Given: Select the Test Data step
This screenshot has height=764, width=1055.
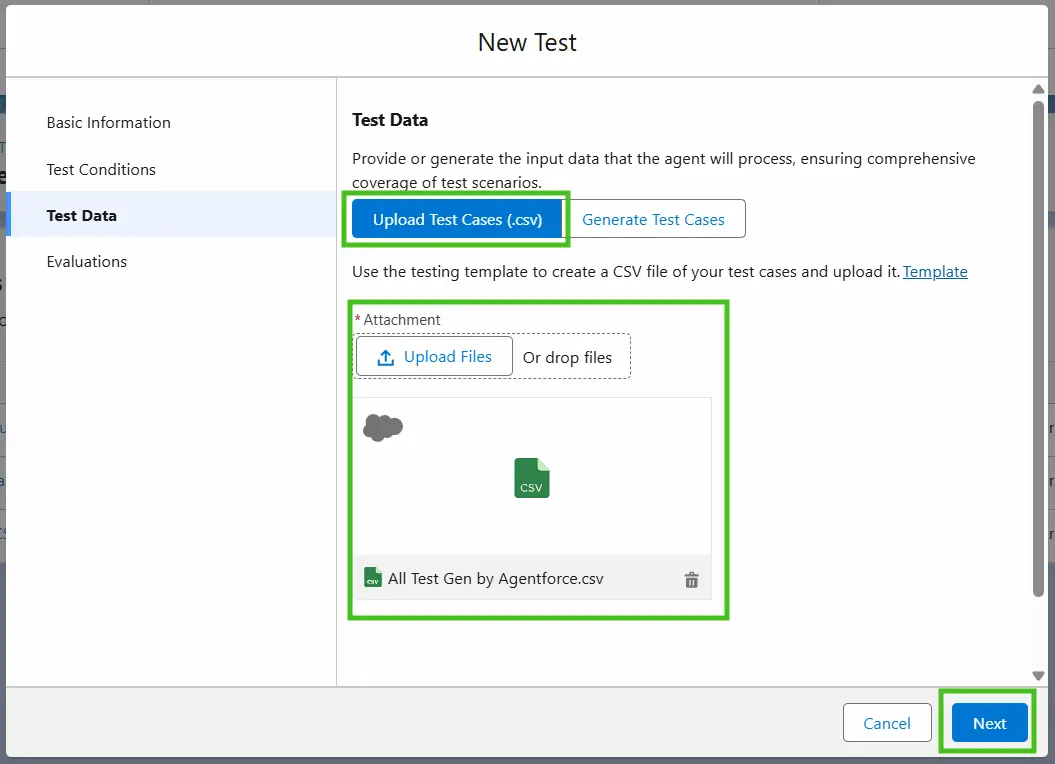Looking at the screenshot, I should [x=82, y=216].
